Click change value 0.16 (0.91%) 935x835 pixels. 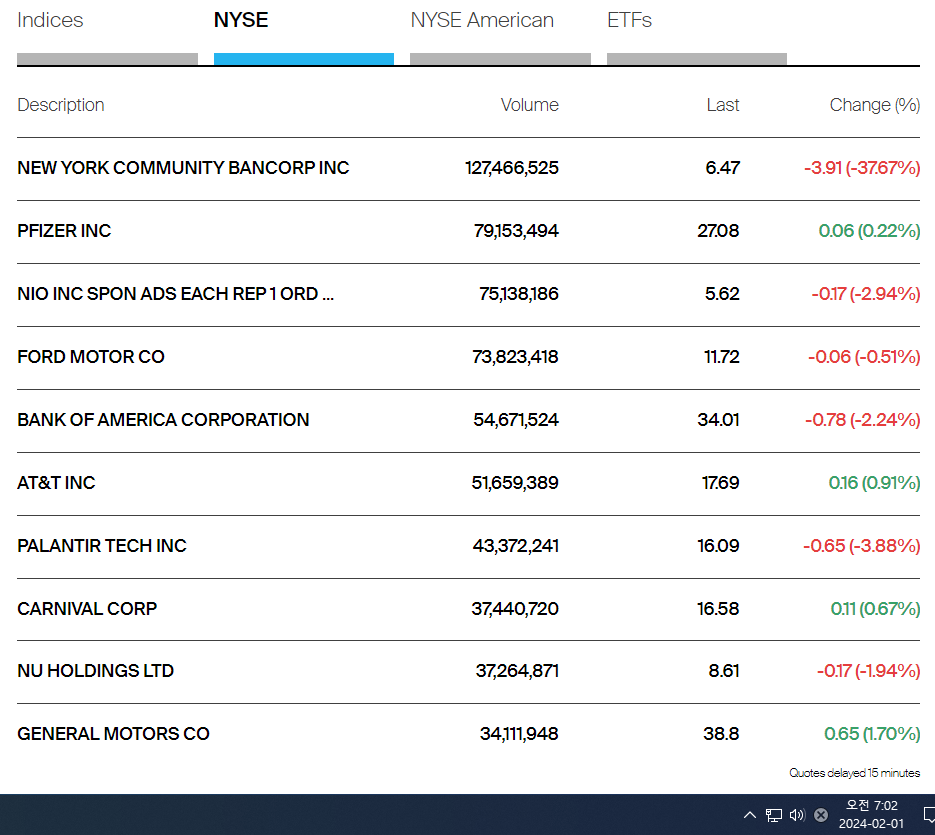click(874, 483)
